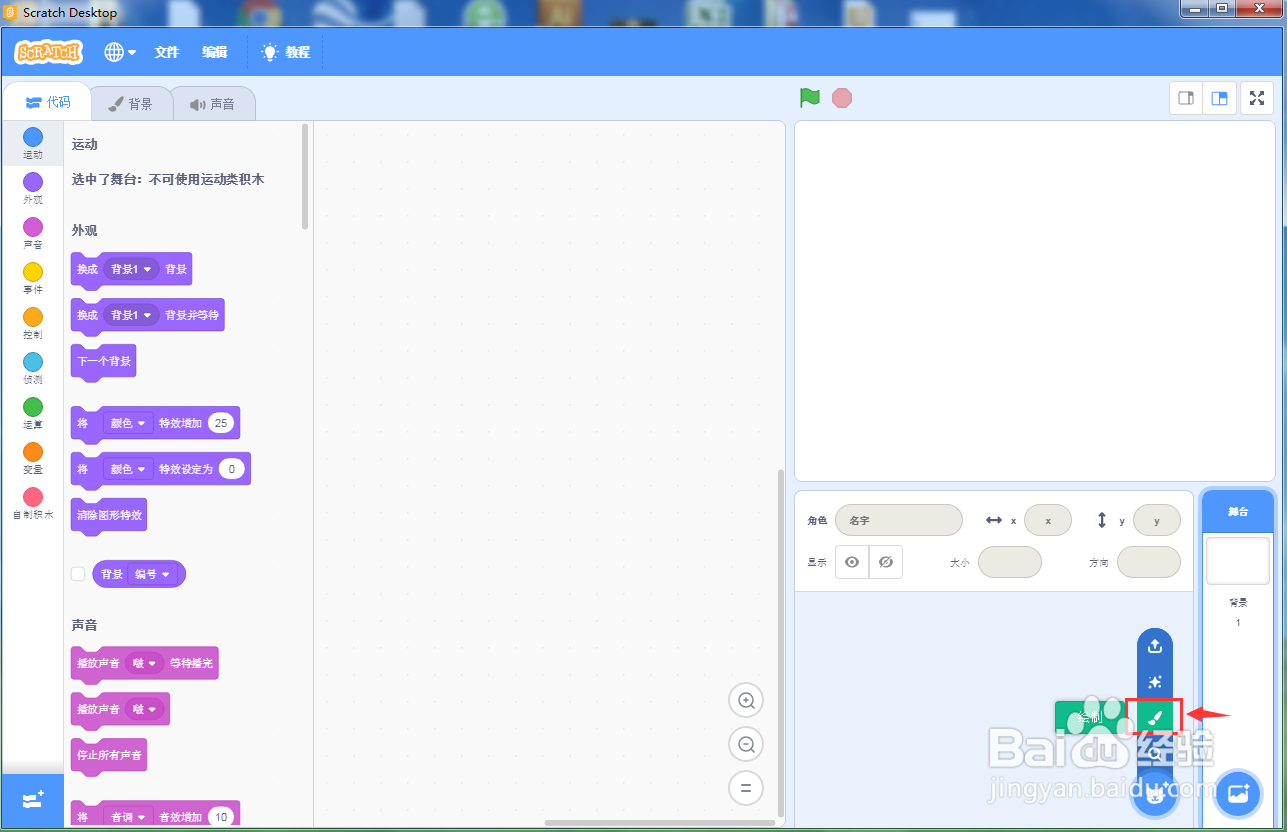Screen dimensions: 1287x832
Task: Click the 选中了舞台 notice text
Action: [168, 180]
